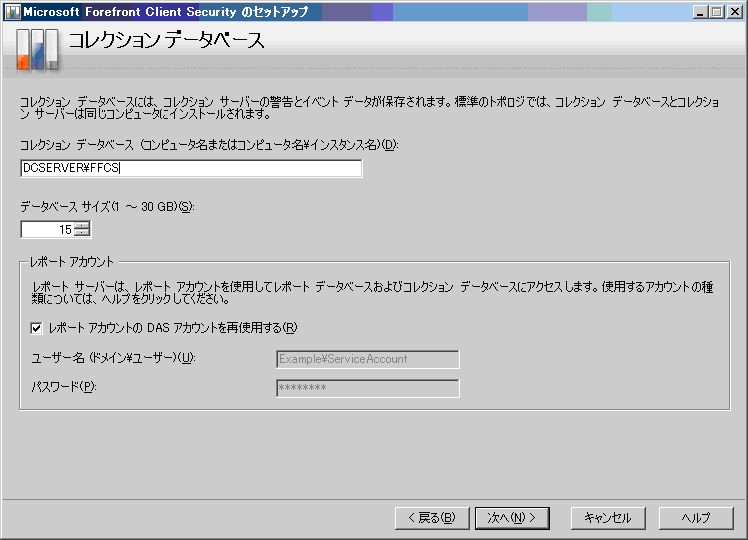This screenshot has height=540, width=748.
Task: Minimize the setup window
Action: coord(700,12)
